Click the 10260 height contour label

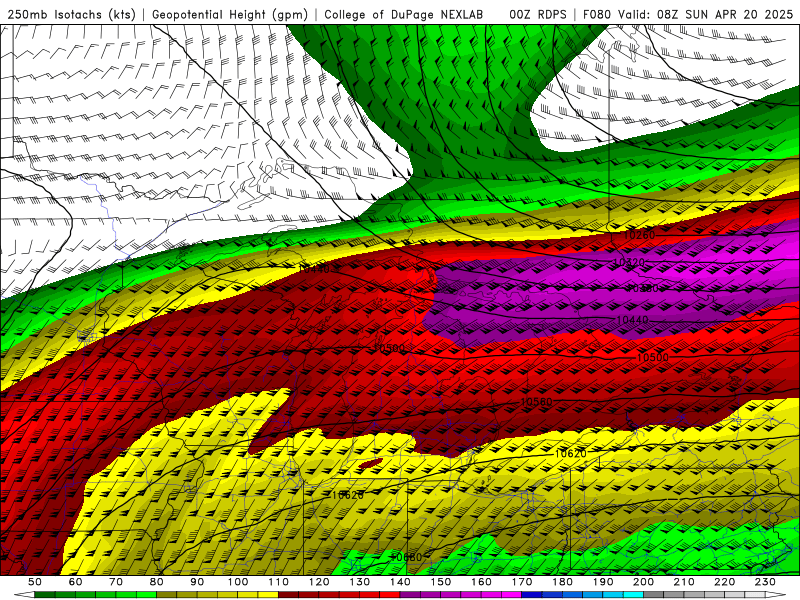[639, 235]
